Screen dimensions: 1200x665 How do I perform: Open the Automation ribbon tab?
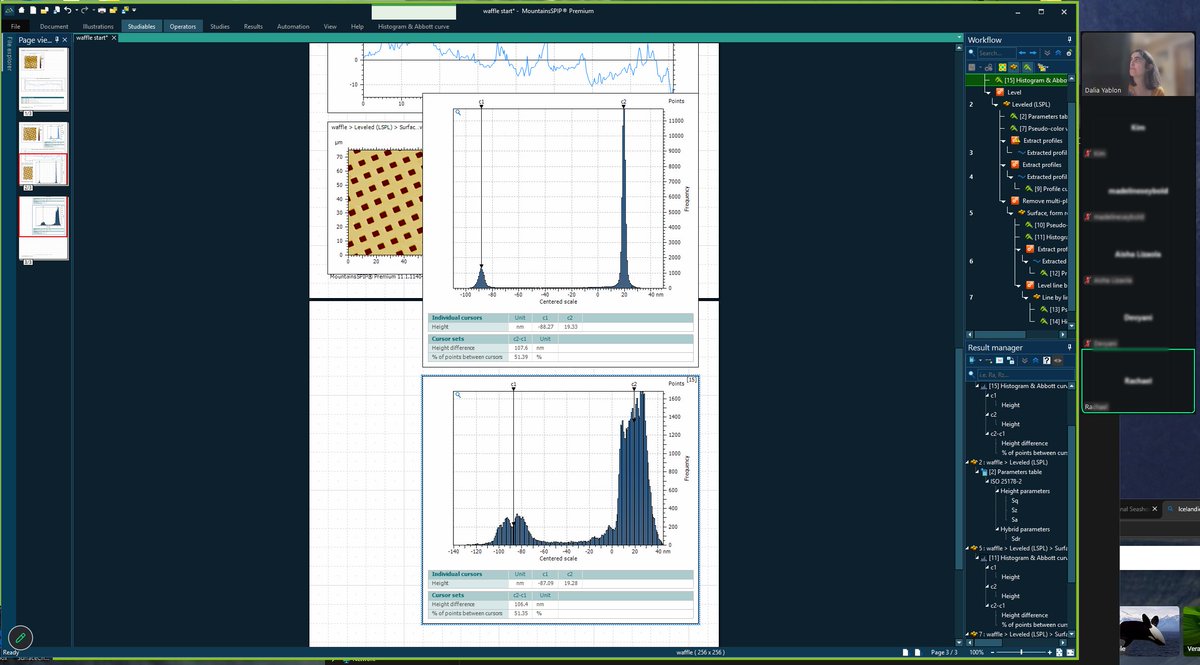293,26
